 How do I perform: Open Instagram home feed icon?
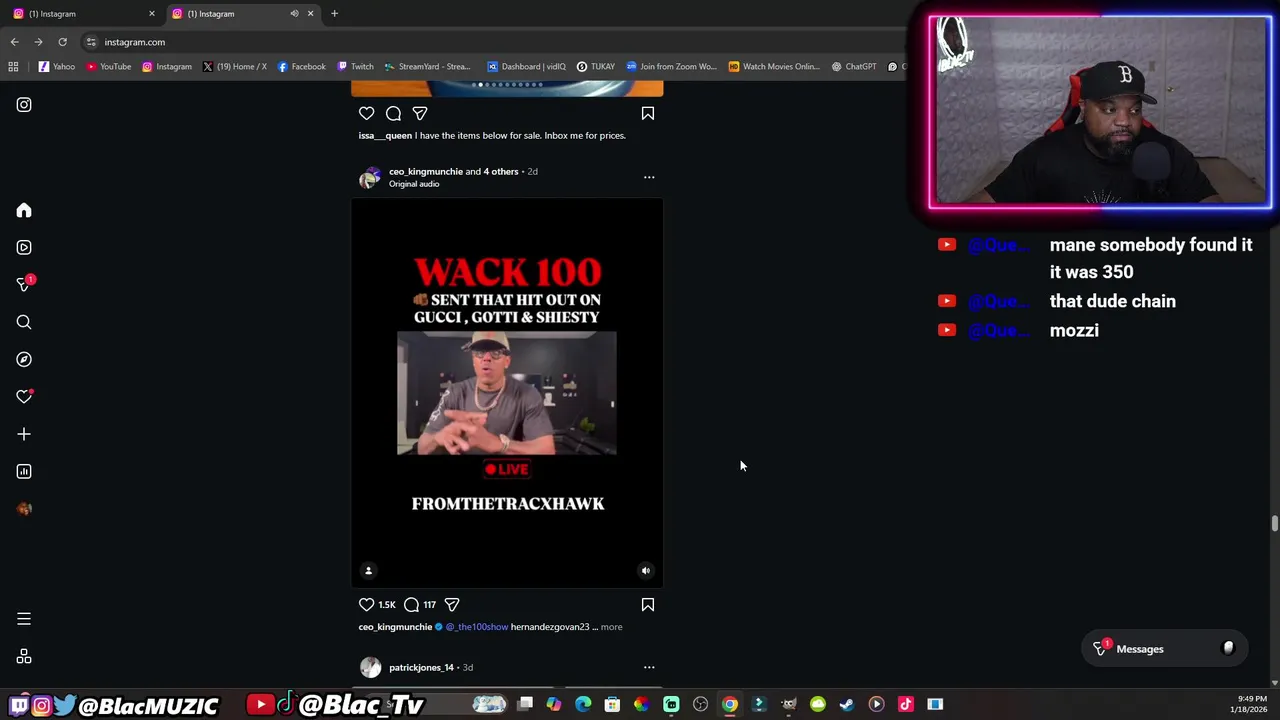24,210
